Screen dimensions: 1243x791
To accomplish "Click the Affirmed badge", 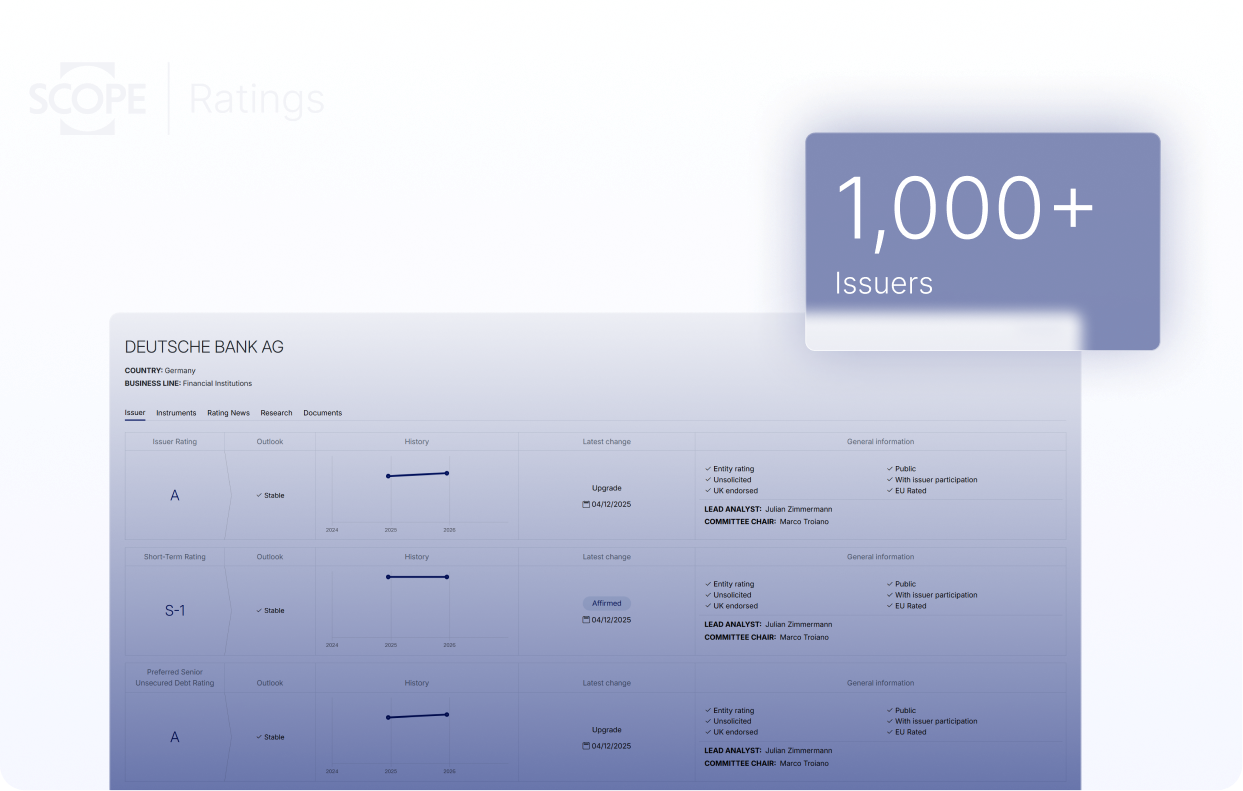I will pyautogui.click(x=606, y=603).
